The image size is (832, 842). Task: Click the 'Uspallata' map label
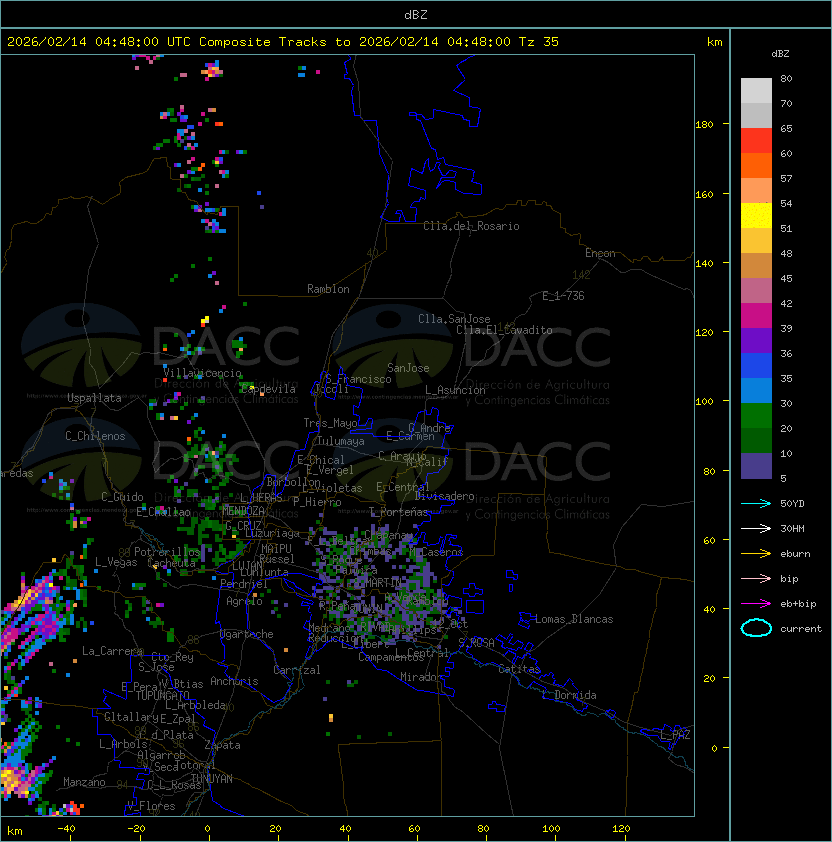94,398
